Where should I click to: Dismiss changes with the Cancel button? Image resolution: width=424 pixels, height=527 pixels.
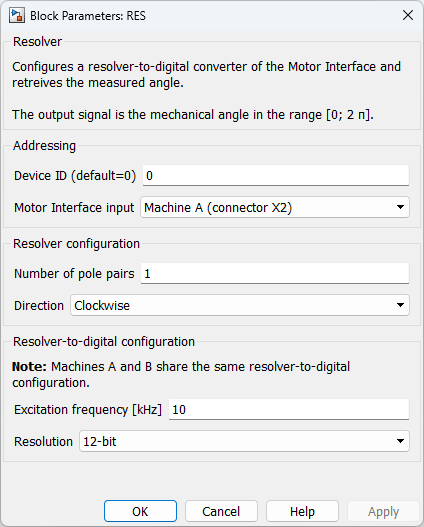coord(221,511)
